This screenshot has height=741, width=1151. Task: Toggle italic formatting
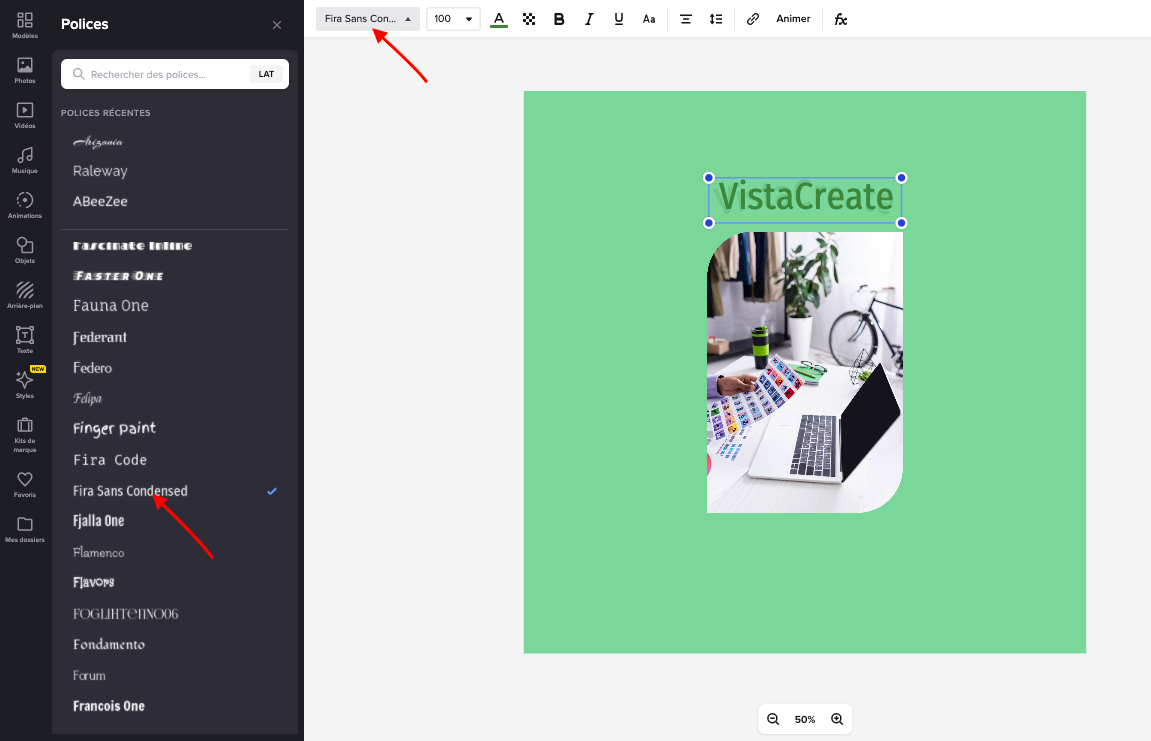(x=589, y=19)
